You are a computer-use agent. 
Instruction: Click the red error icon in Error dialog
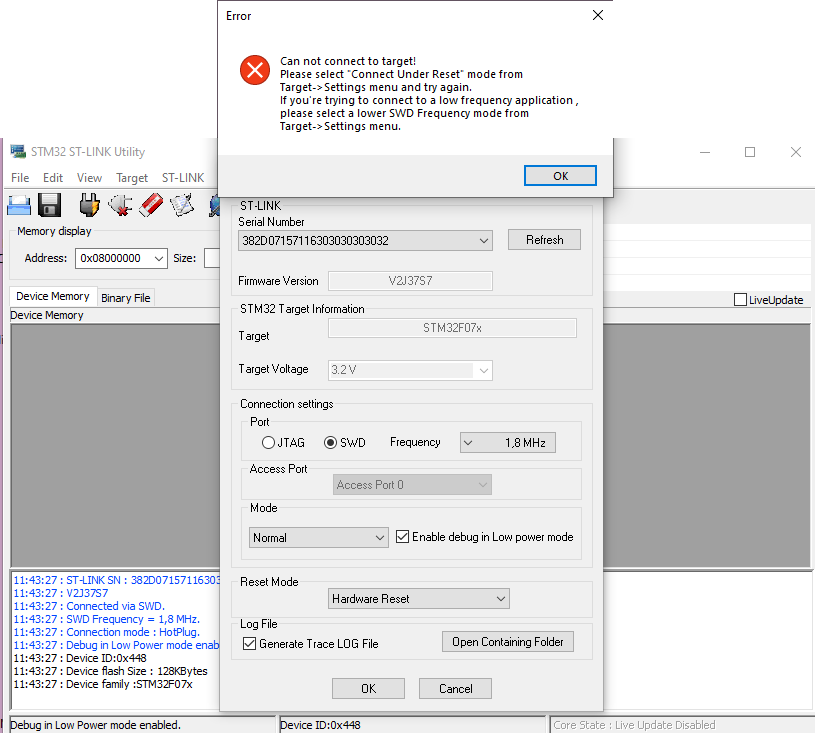pyautogui.click(x=255, y=70)
